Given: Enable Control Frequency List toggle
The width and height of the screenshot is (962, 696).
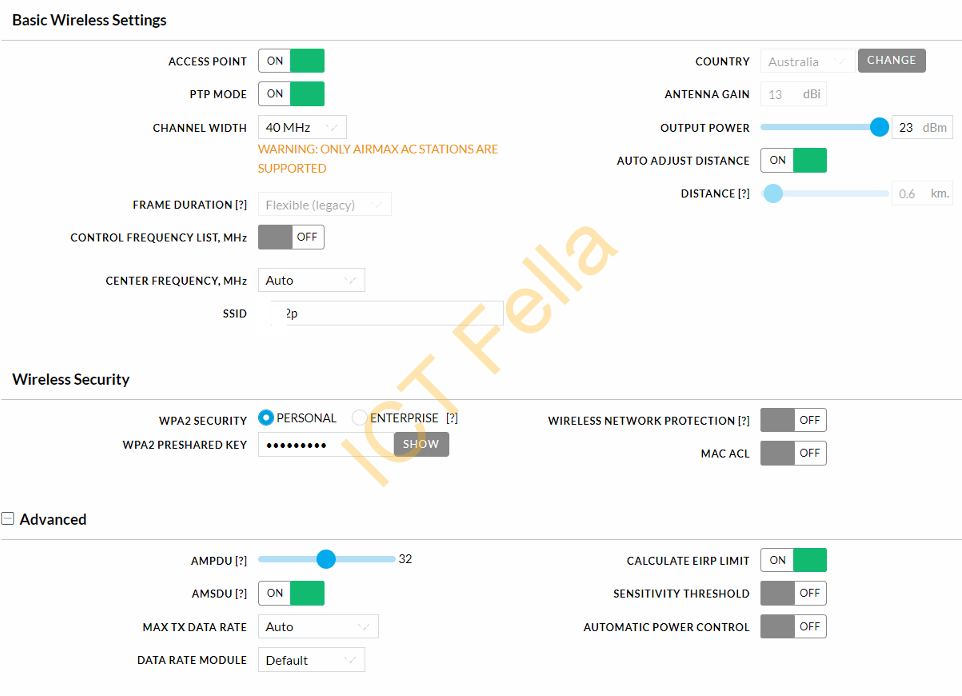Looking at the screenshot, I should [291, 237].
